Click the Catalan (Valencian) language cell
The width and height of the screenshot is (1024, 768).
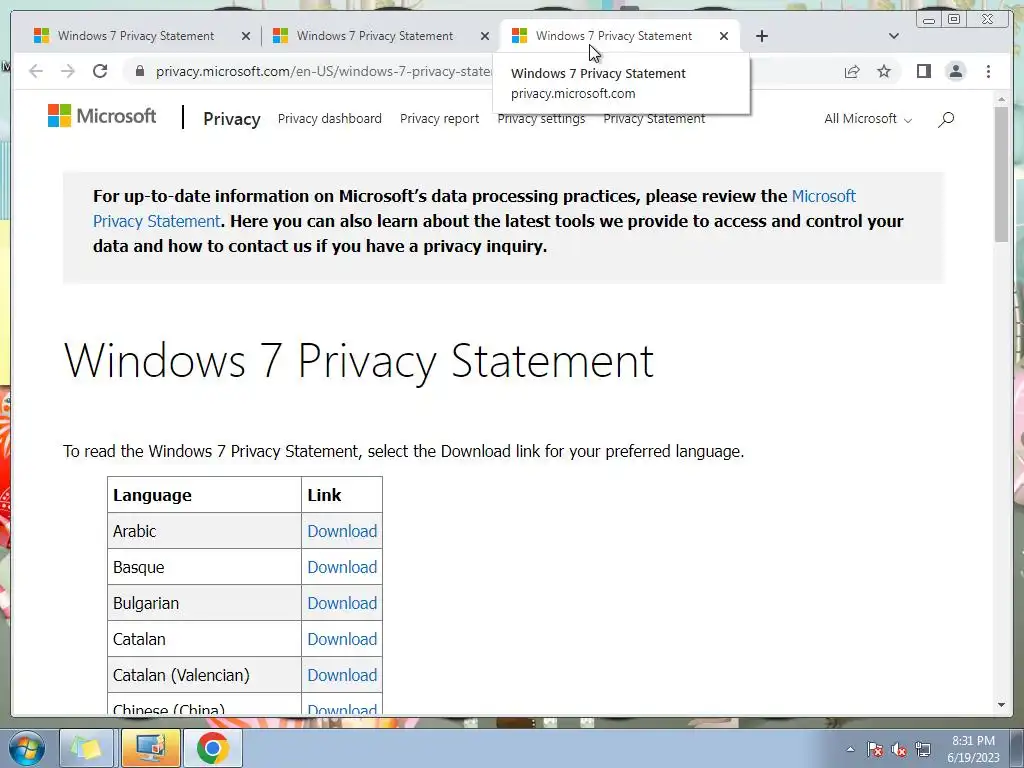204,675
